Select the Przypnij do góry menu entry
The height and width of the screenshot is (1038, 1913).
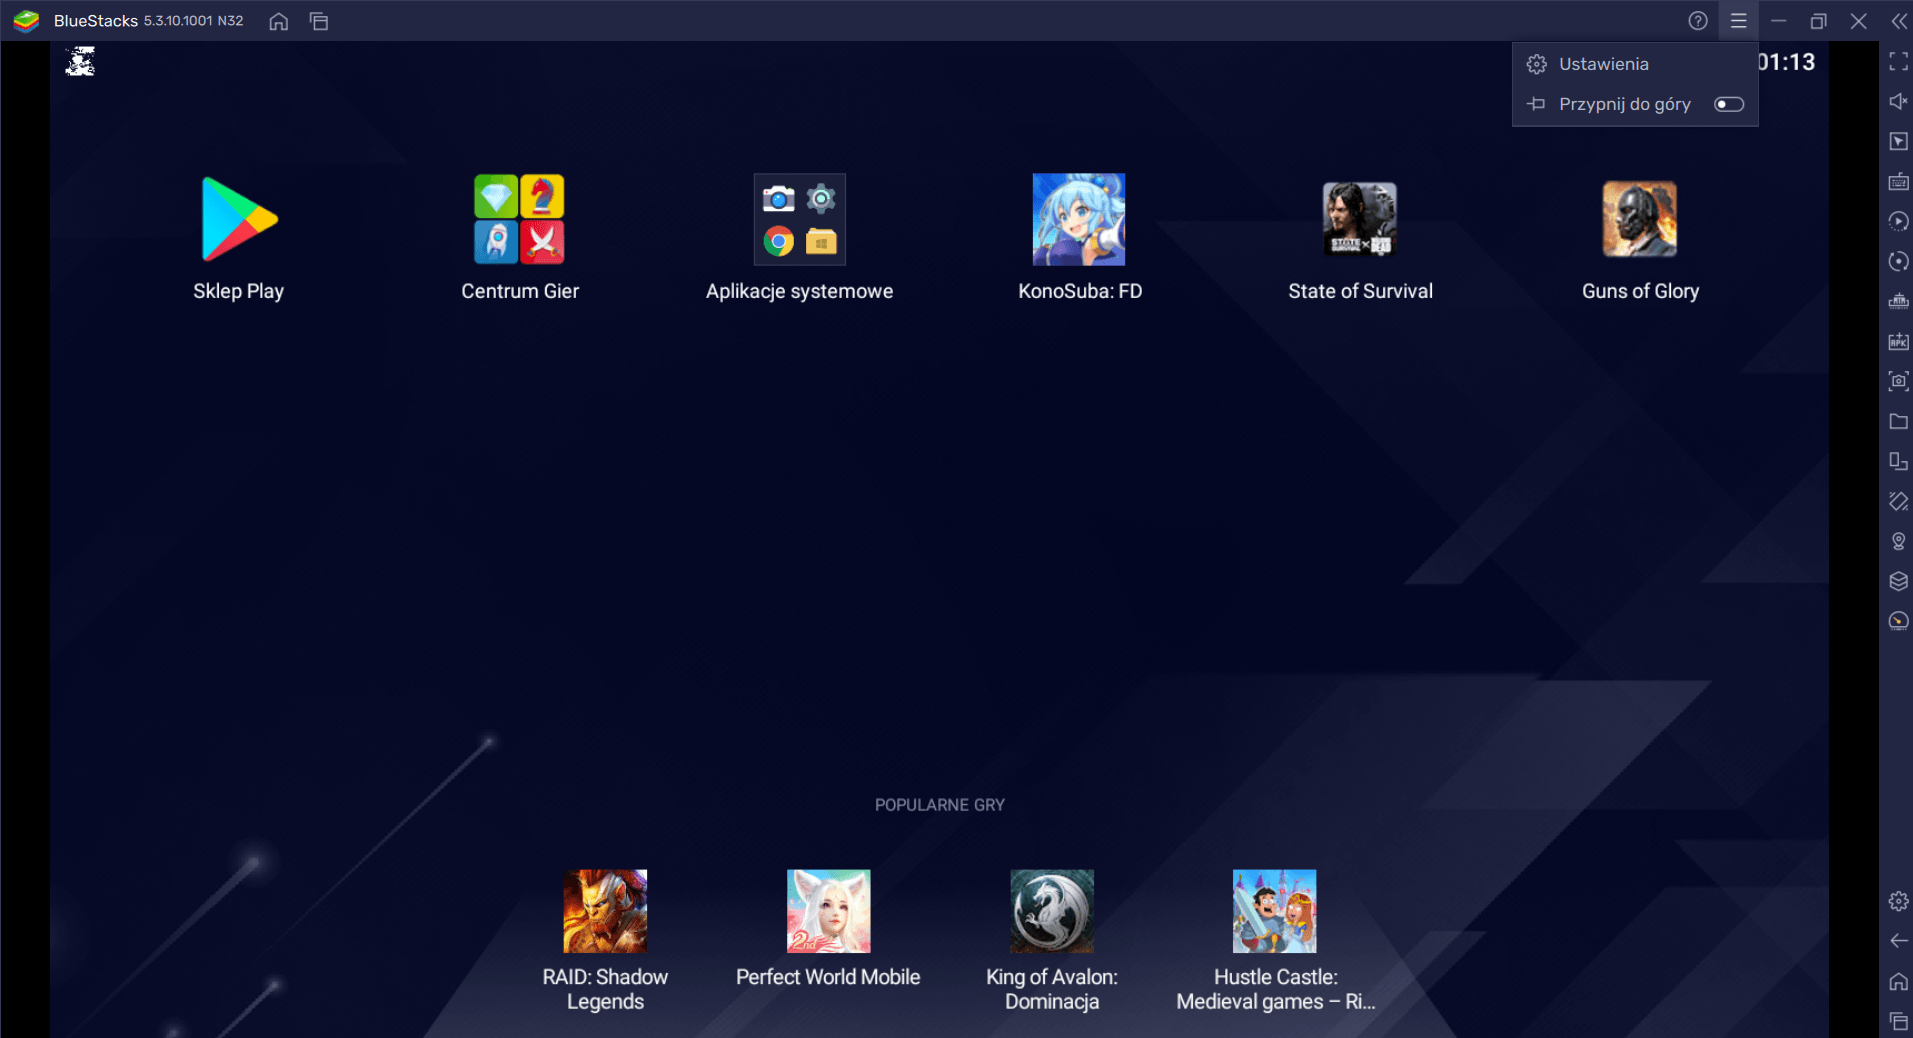point(1635,104)
